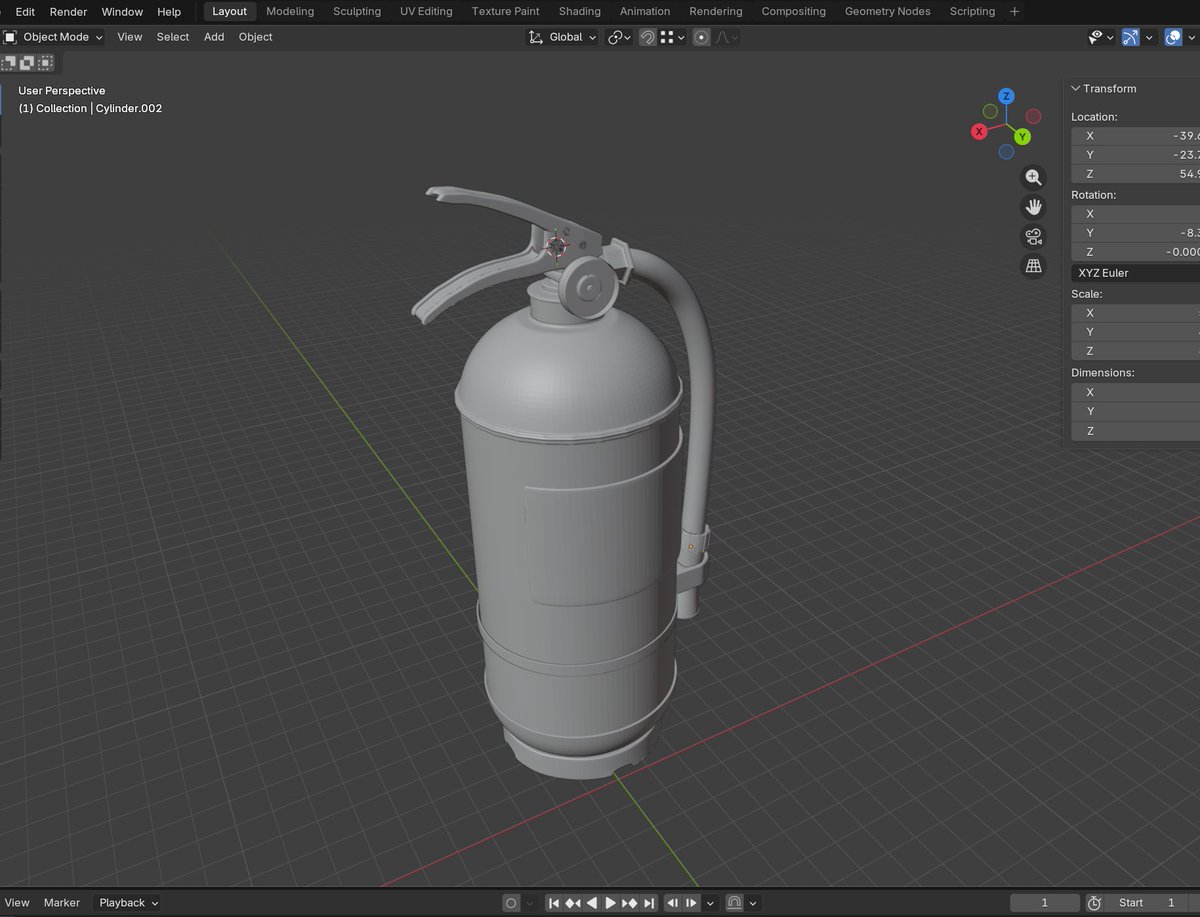Toggle viewport gizmos display
The width and height of the screenshot is (1200, 917).
point(1131,37)
